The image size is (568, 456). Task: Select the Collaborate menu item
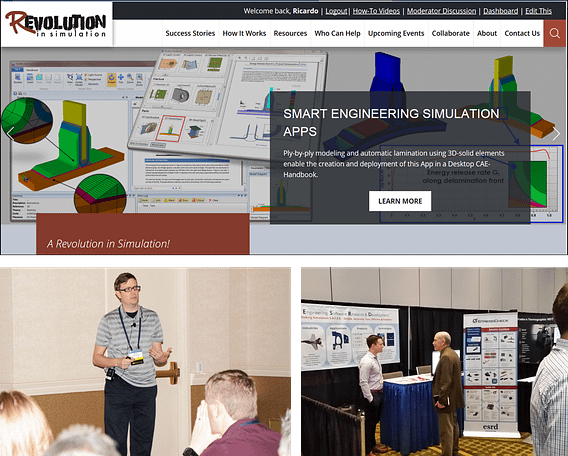pos(451,33)
